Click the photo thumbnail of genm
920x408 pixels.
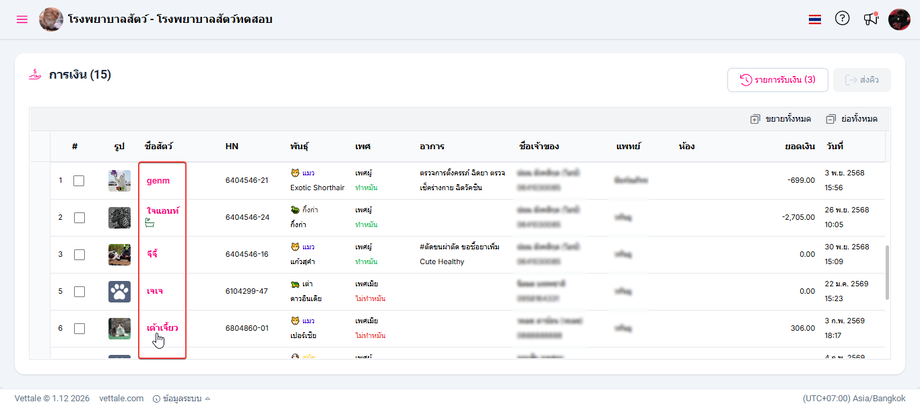coord(120,181)
